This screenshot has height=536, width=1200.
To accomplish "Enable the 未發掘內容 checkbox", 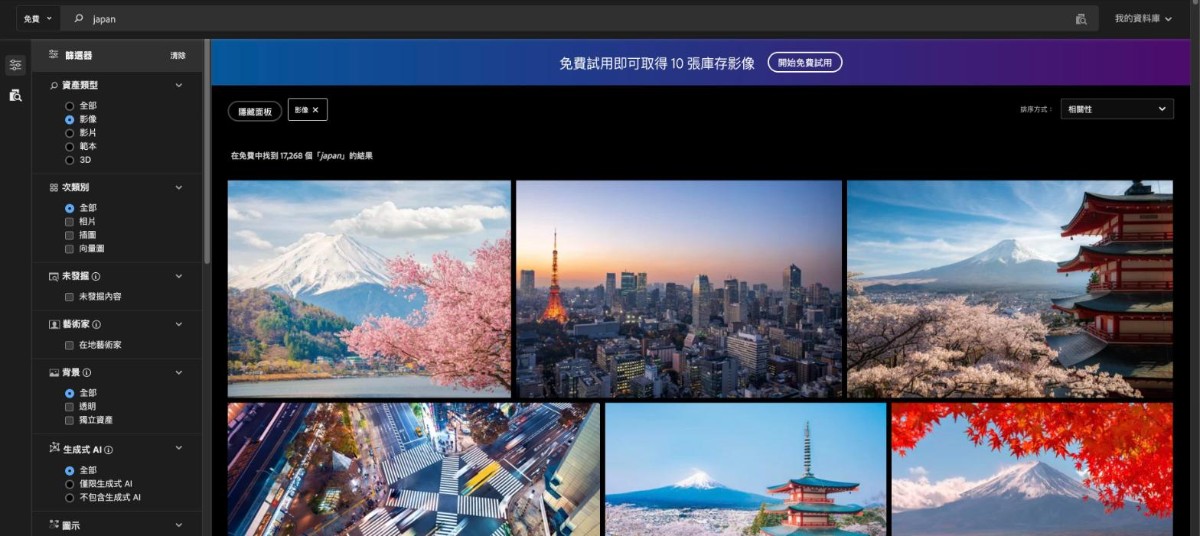I will click(x=70, y=297).
